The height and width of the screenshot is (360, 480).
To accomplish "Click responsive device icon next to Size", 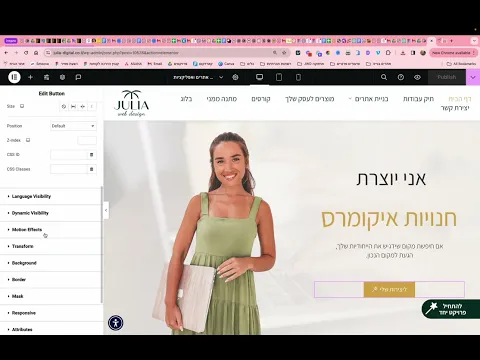I will 22,106.
